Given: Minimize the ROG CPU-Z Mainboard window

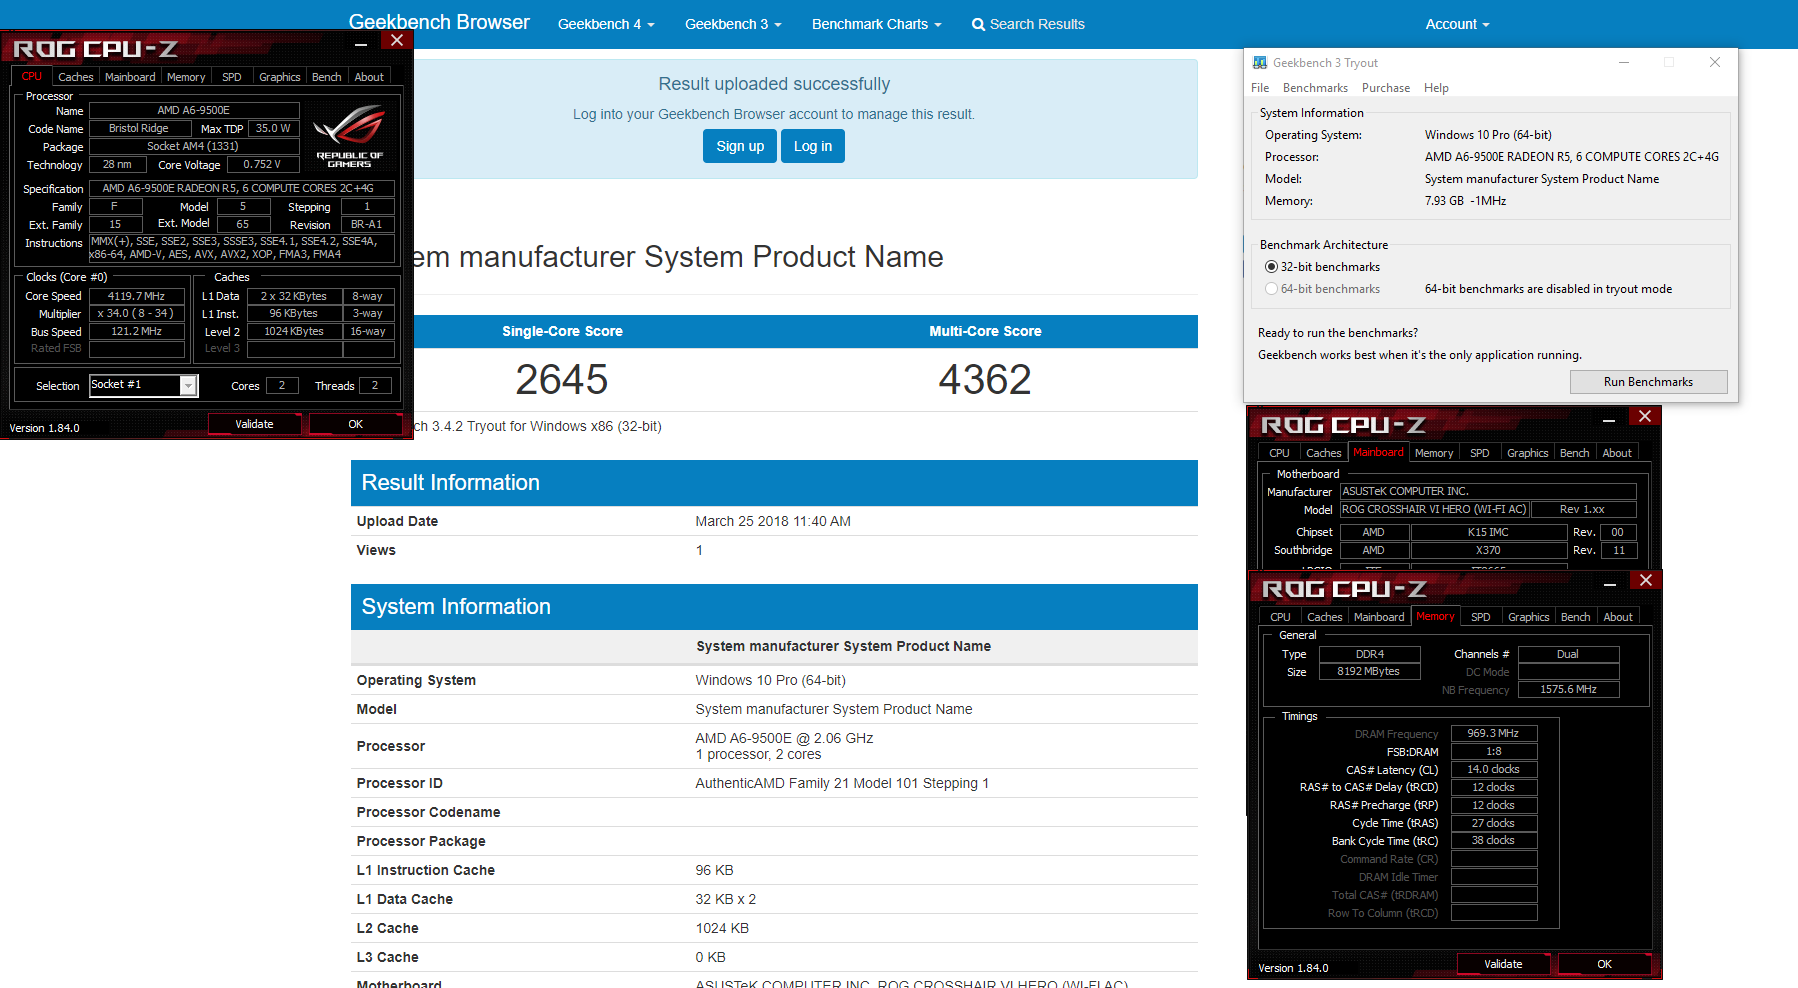Looking at the screenshot, I should [1609, 420].
